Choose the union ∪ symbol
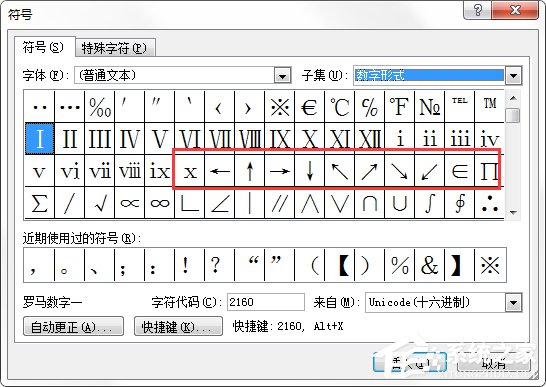The image size is (546, 387). [399, 203]
